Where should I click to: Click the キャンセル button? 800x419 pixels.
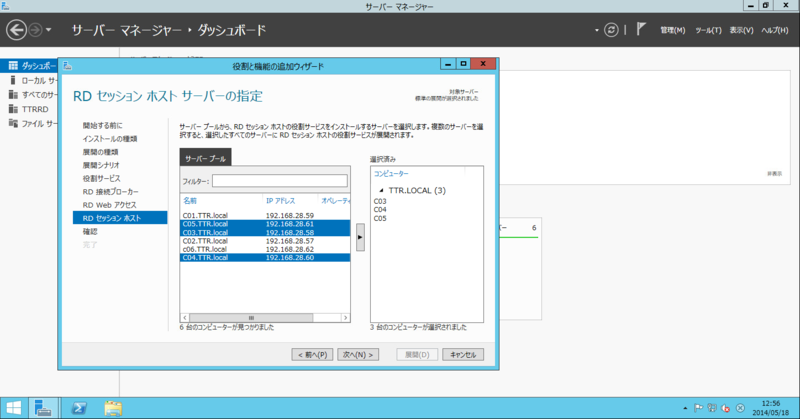coord(463,355)
